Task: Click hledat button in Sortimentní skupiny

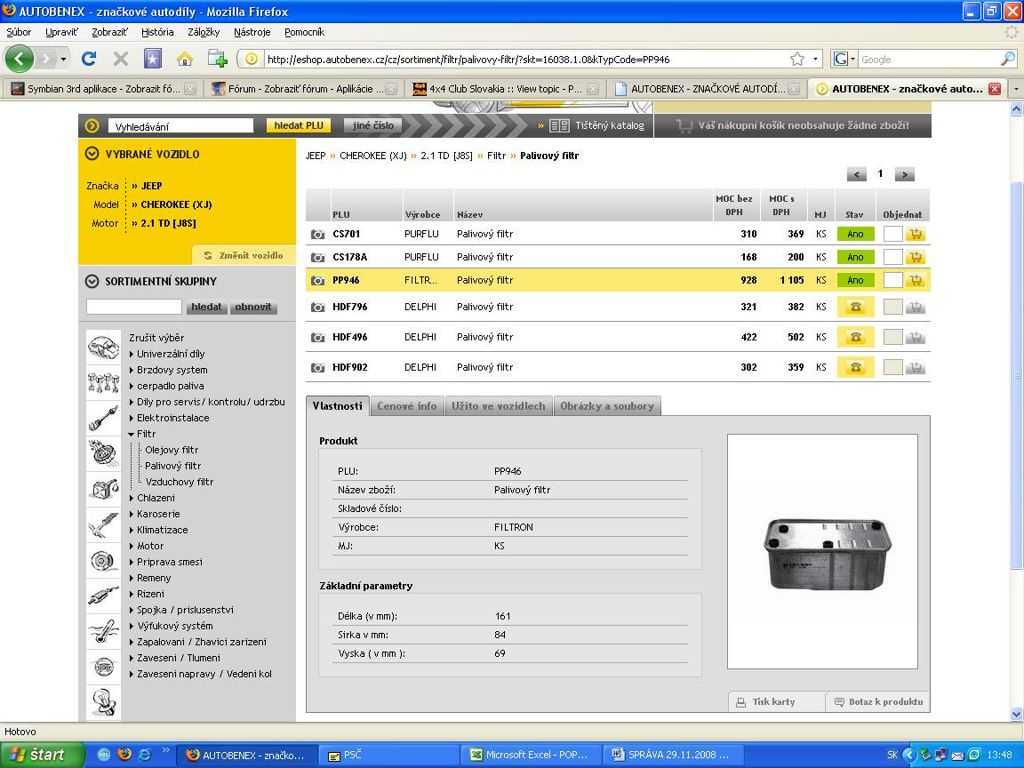Action: pos(206,307)
